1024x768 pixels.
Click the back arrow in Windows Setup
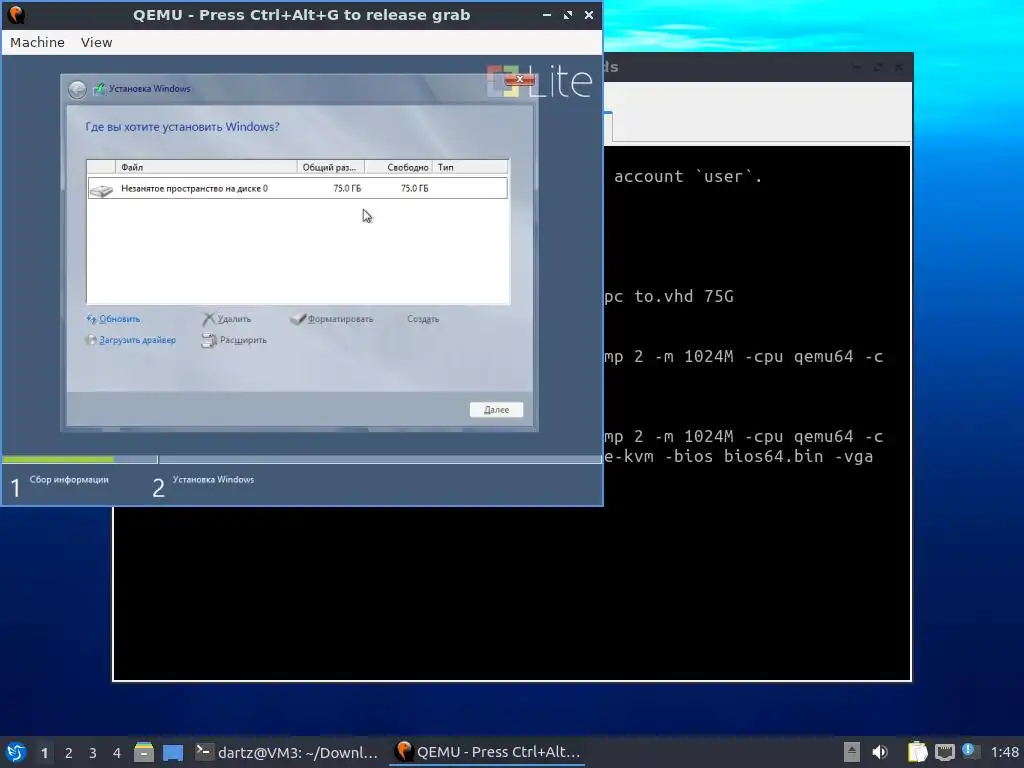[77, 89]
